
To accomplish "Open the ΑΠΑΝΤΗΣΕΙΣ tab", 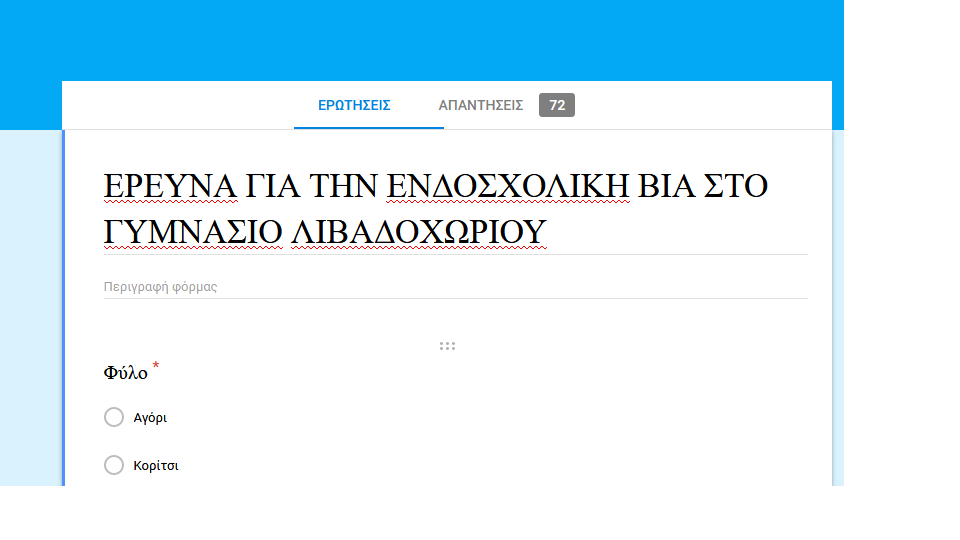I will click(x=481, y=105).
